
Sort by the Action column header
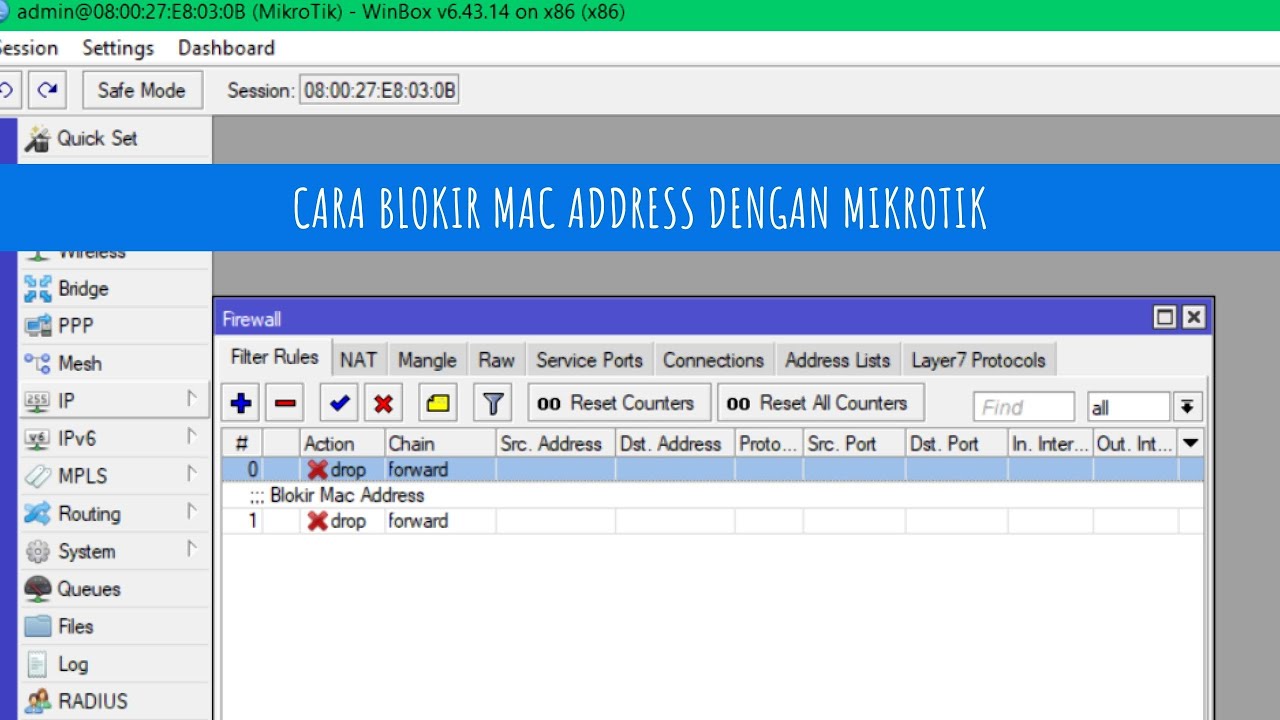click(x=342, y=443)
